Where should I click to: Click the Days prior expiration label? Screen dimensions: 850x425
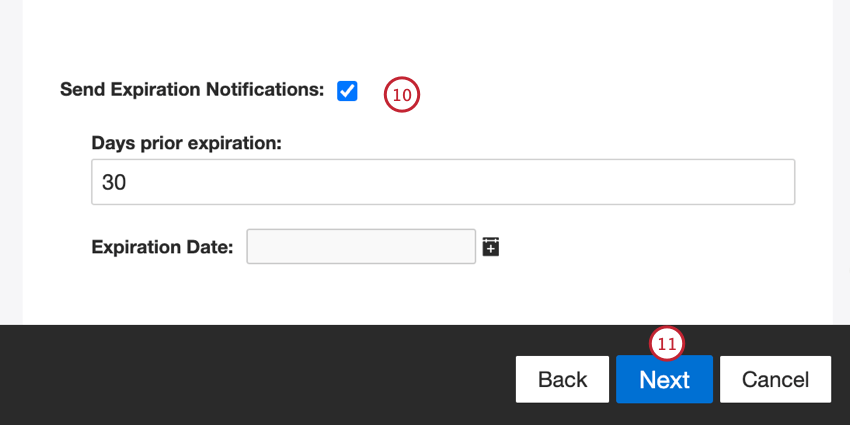187,143
